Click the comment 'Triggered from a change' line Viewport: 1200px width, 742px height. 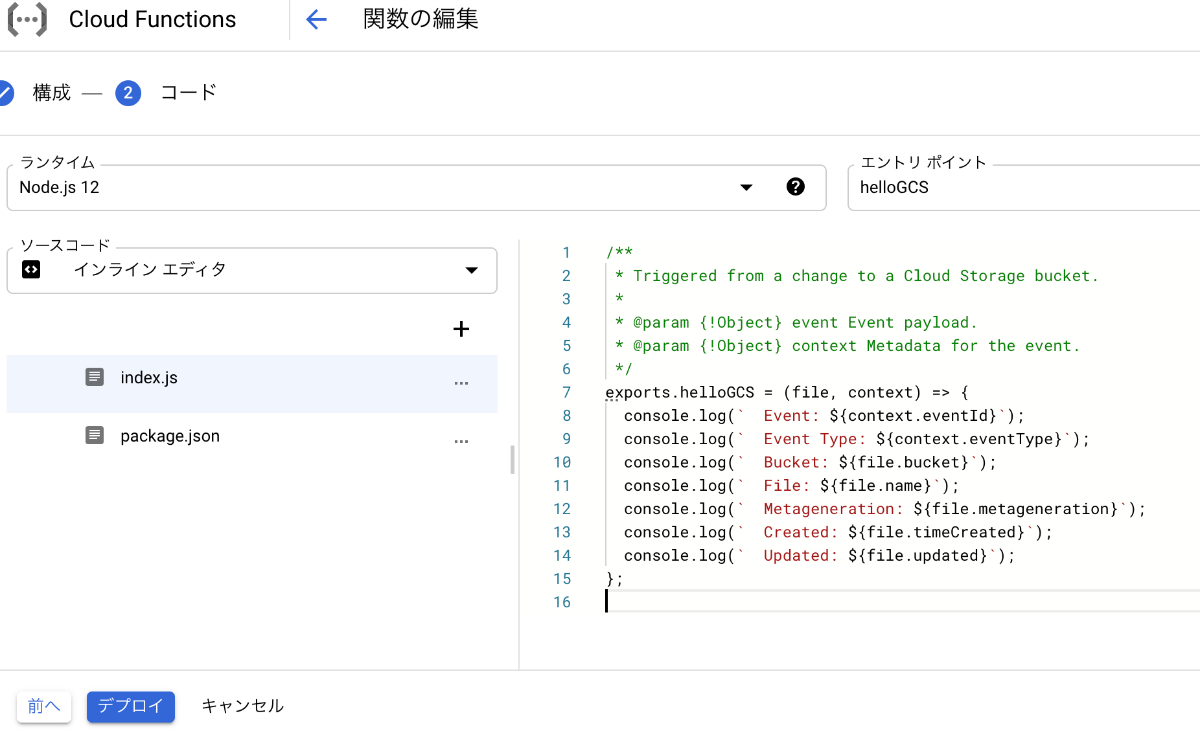coord(857,276)
